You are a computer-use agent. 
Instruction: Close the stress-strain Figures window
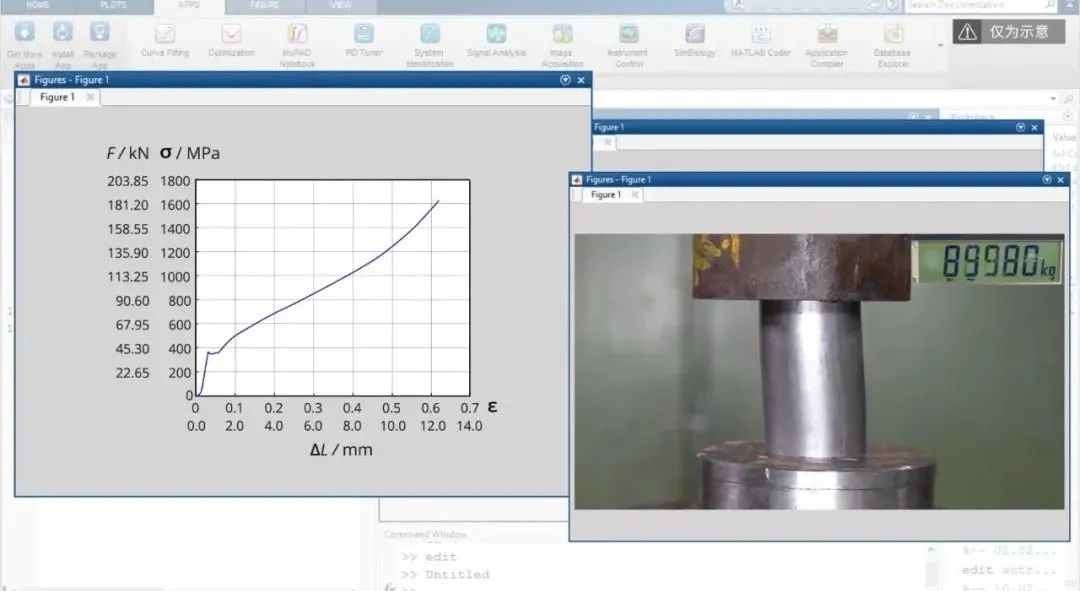click(581, 80)
